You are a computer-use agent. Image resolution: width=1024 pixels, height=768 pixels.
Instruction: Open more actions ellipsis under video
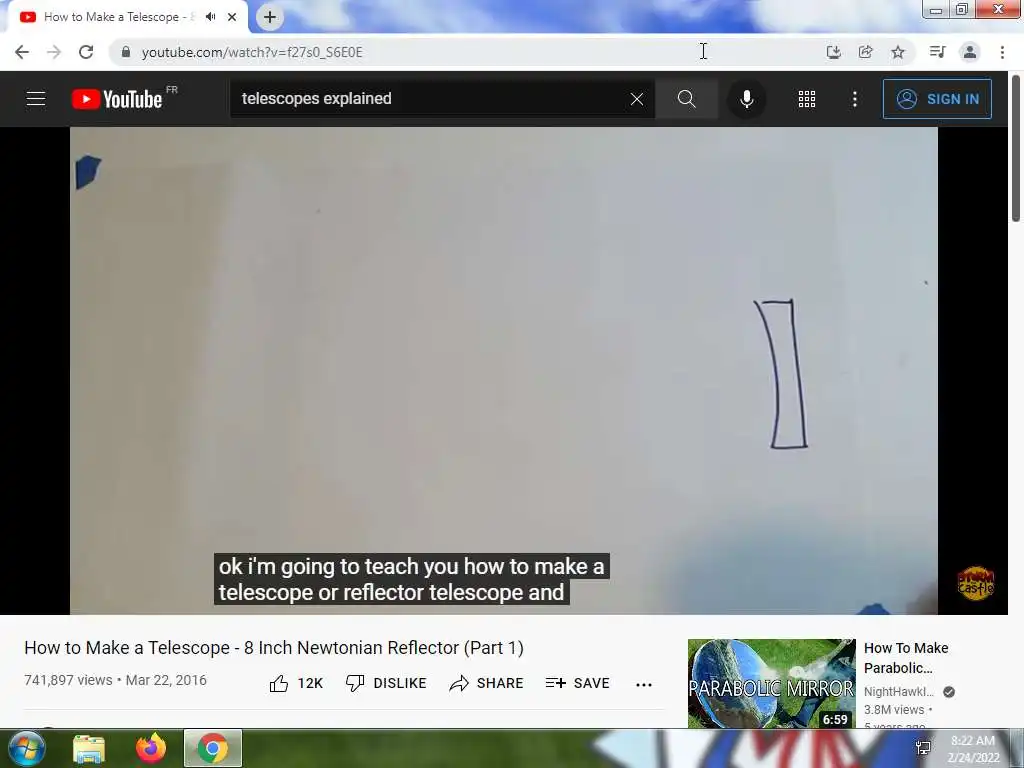644,684
